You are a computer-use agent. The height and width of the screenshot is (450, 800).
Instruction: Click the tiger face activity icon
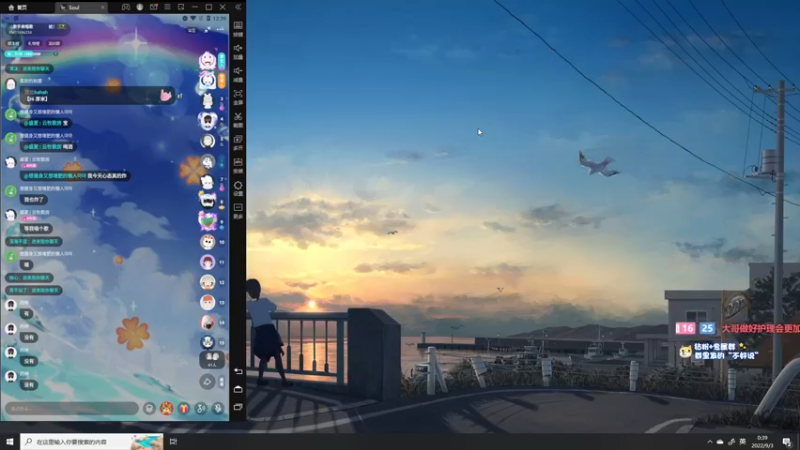point(166,408)
